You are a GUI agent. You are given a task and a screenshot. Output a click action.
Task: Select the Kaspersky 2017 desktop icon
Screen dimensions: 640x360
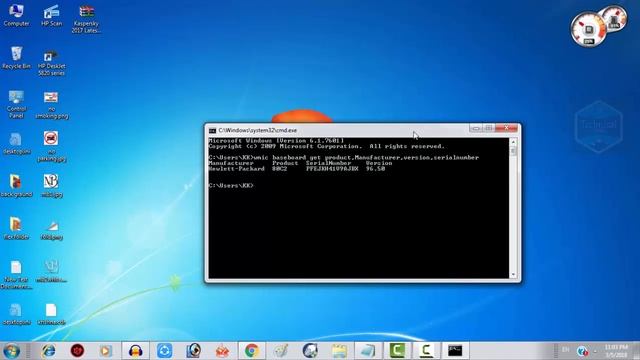point(86,19)
